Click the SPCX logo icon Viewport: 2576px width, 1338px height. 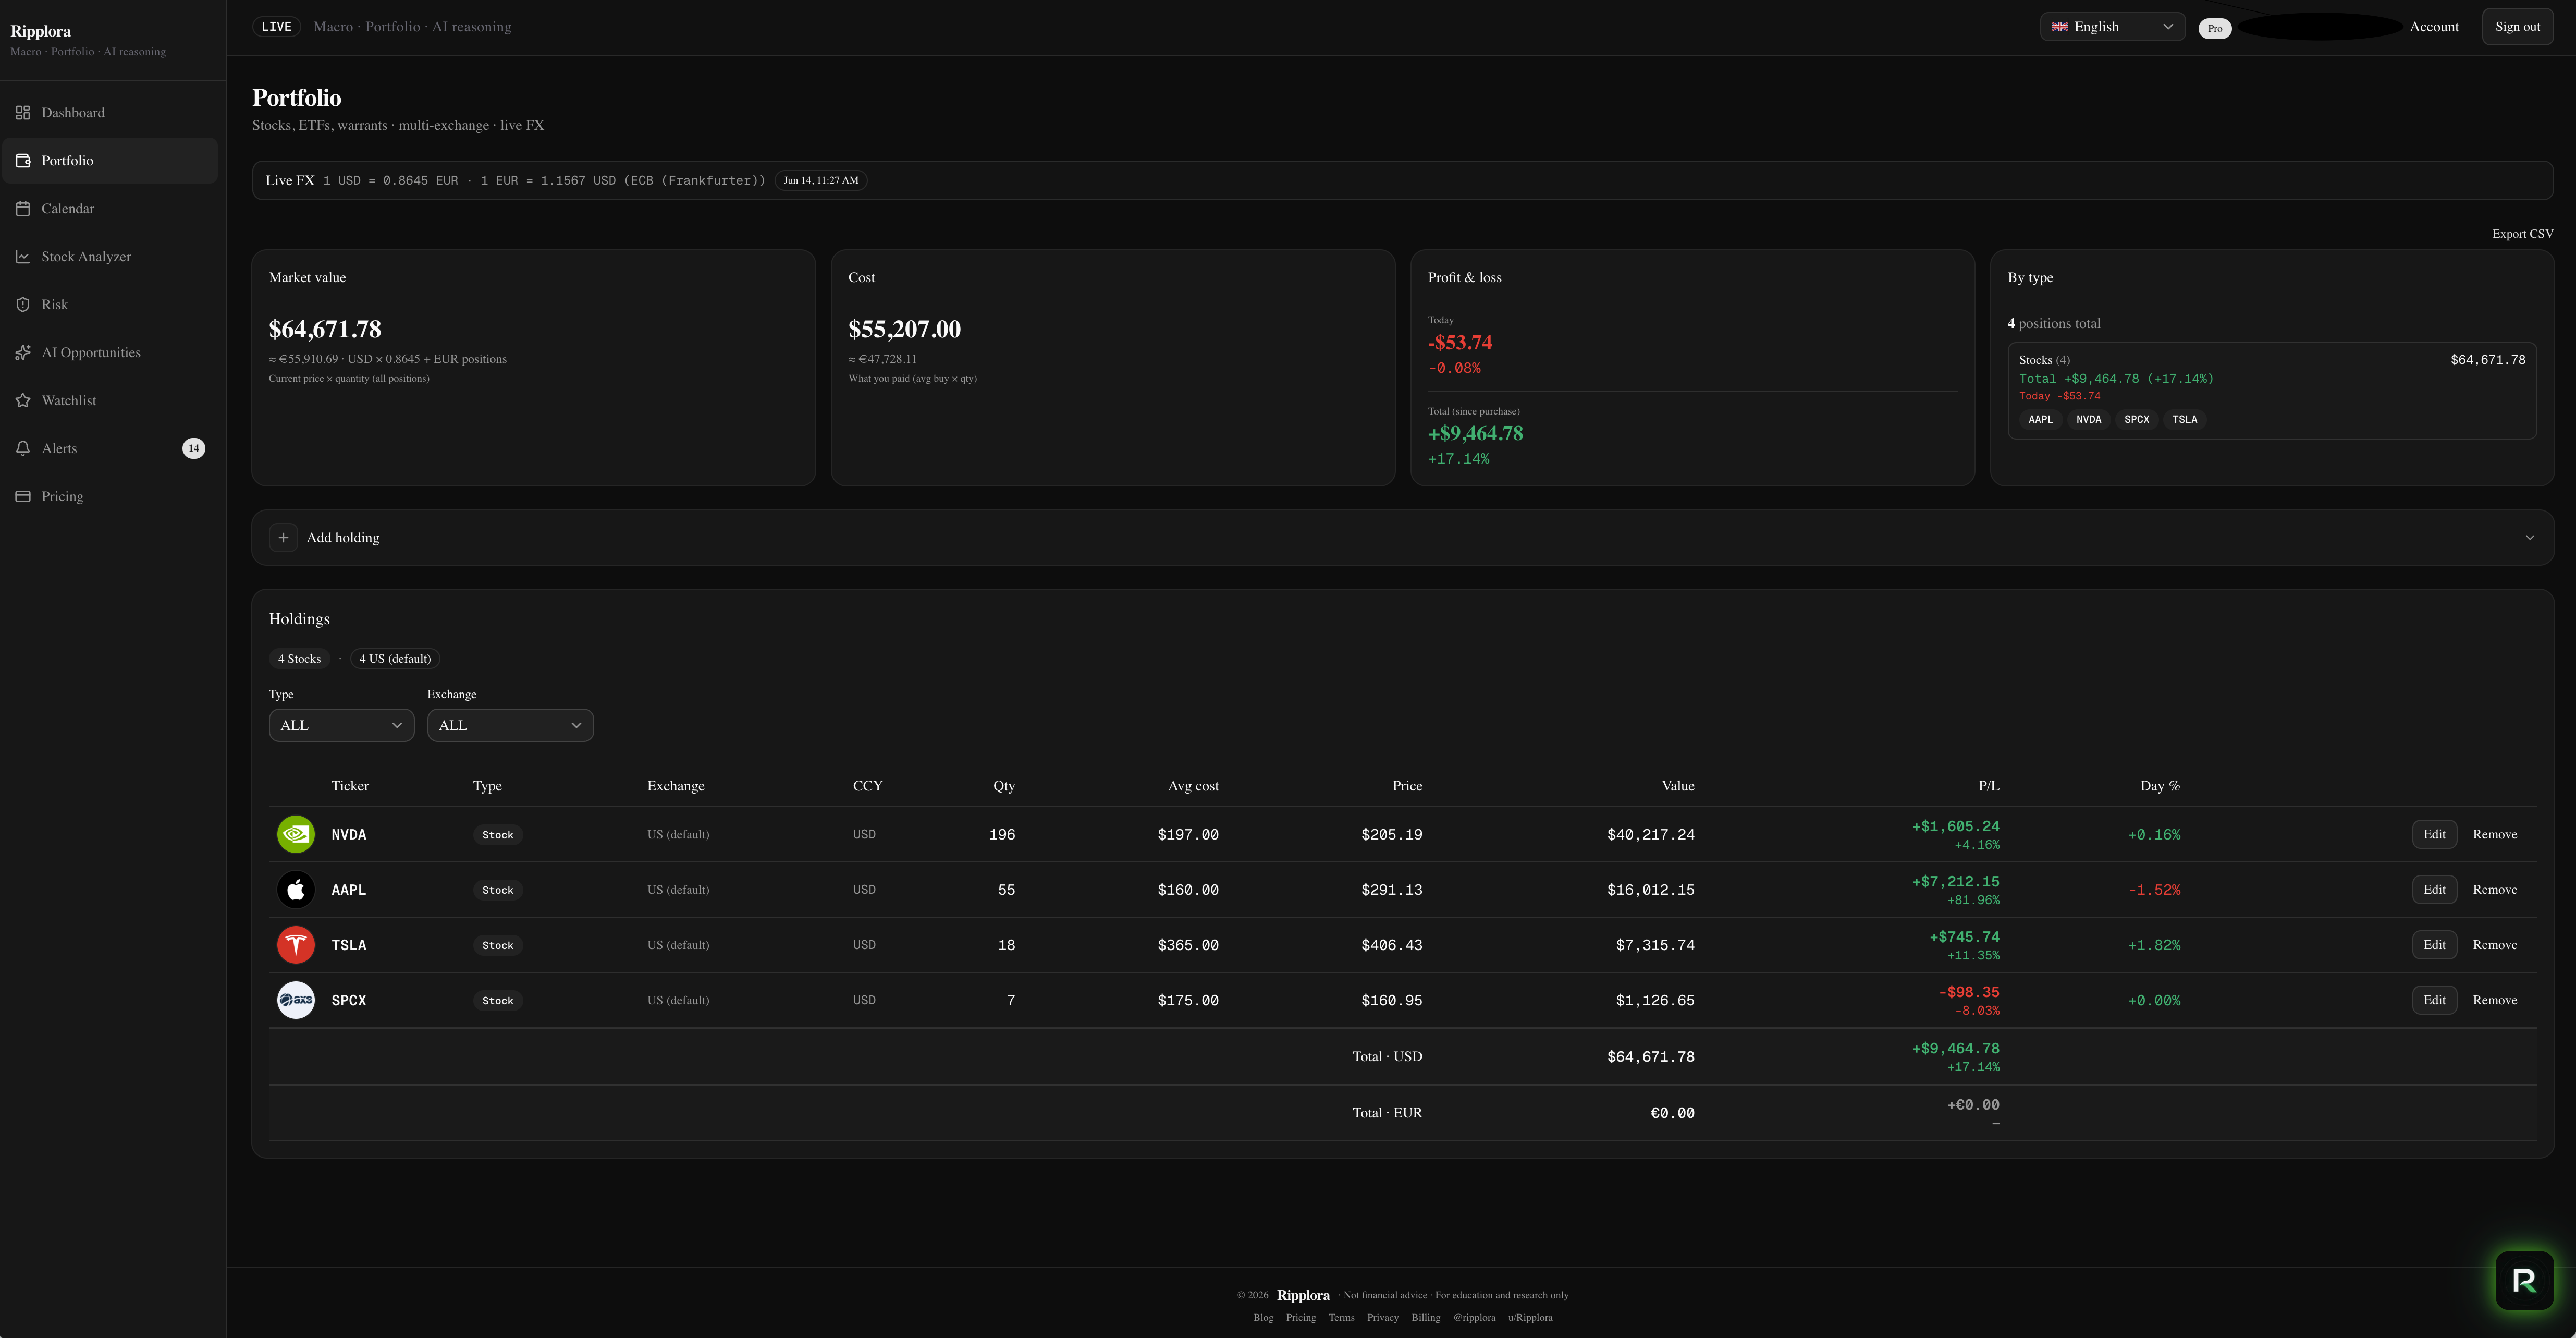pos(296,1000)
